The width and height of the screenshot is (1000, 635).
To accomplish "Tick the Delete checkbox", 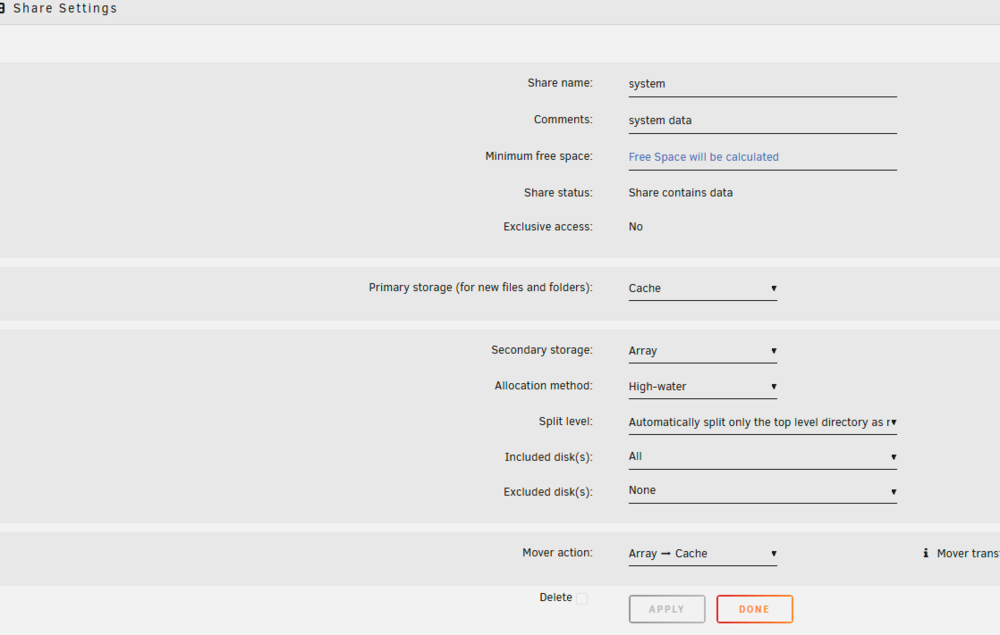I will (582, 599).
